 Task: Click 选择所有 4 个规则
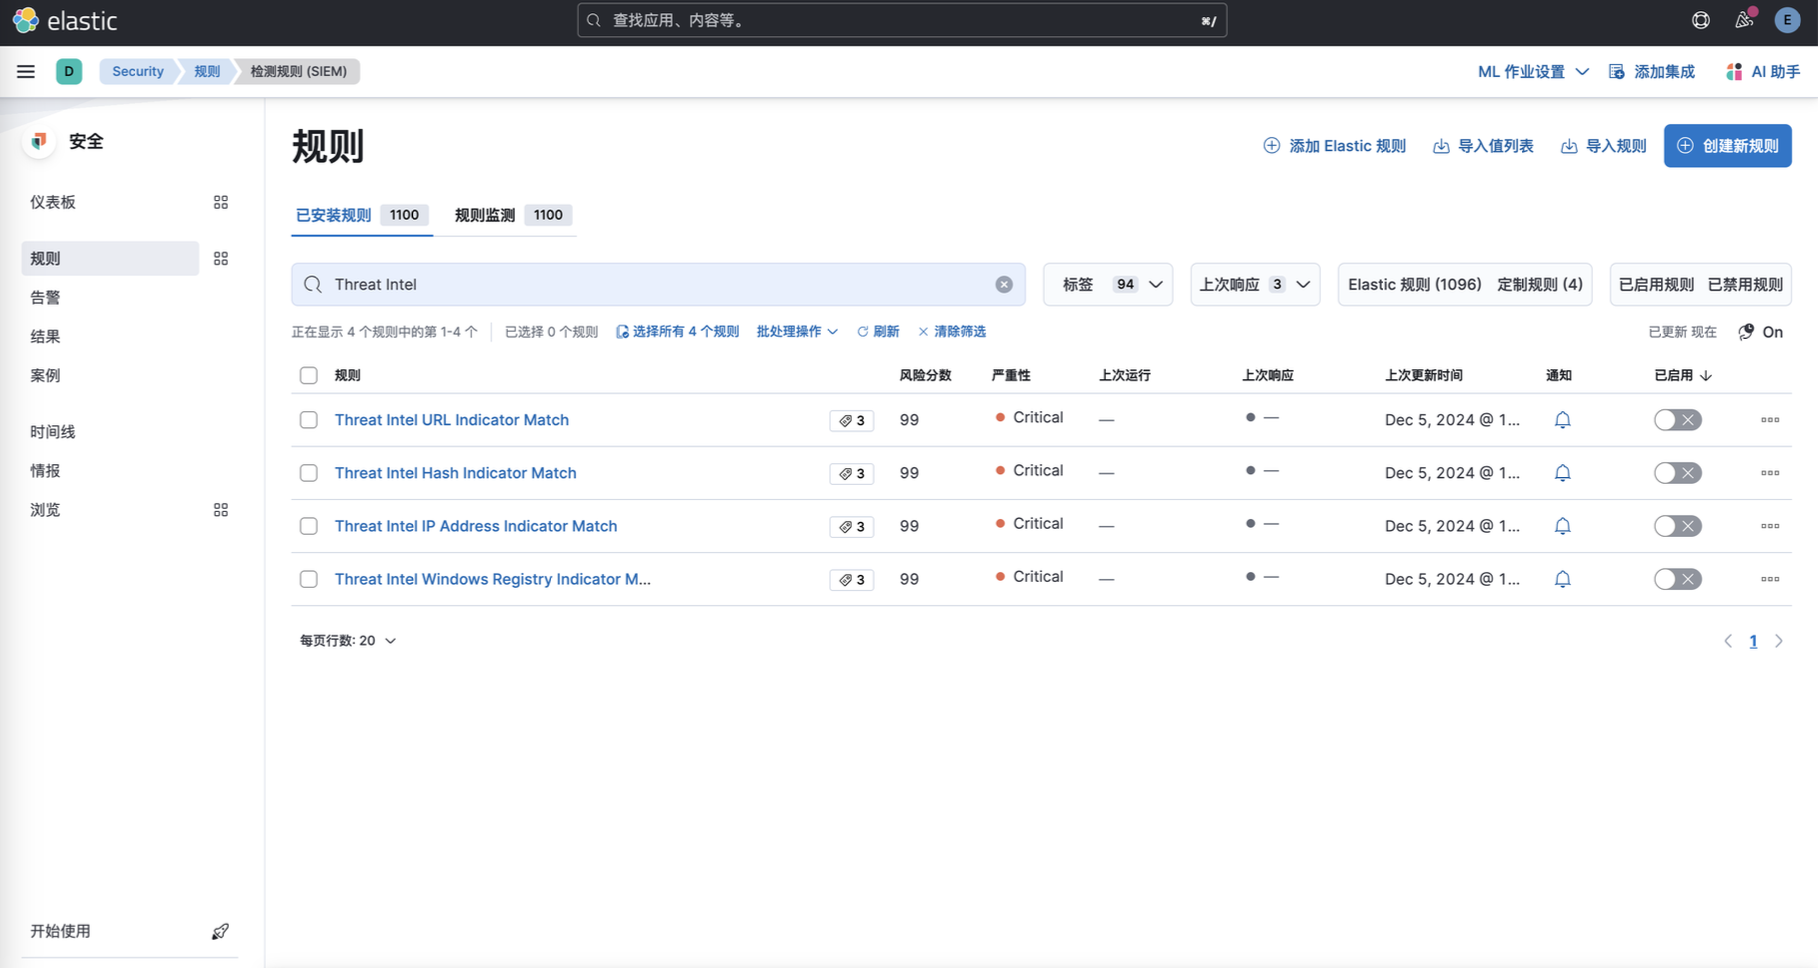click(677, 332)
